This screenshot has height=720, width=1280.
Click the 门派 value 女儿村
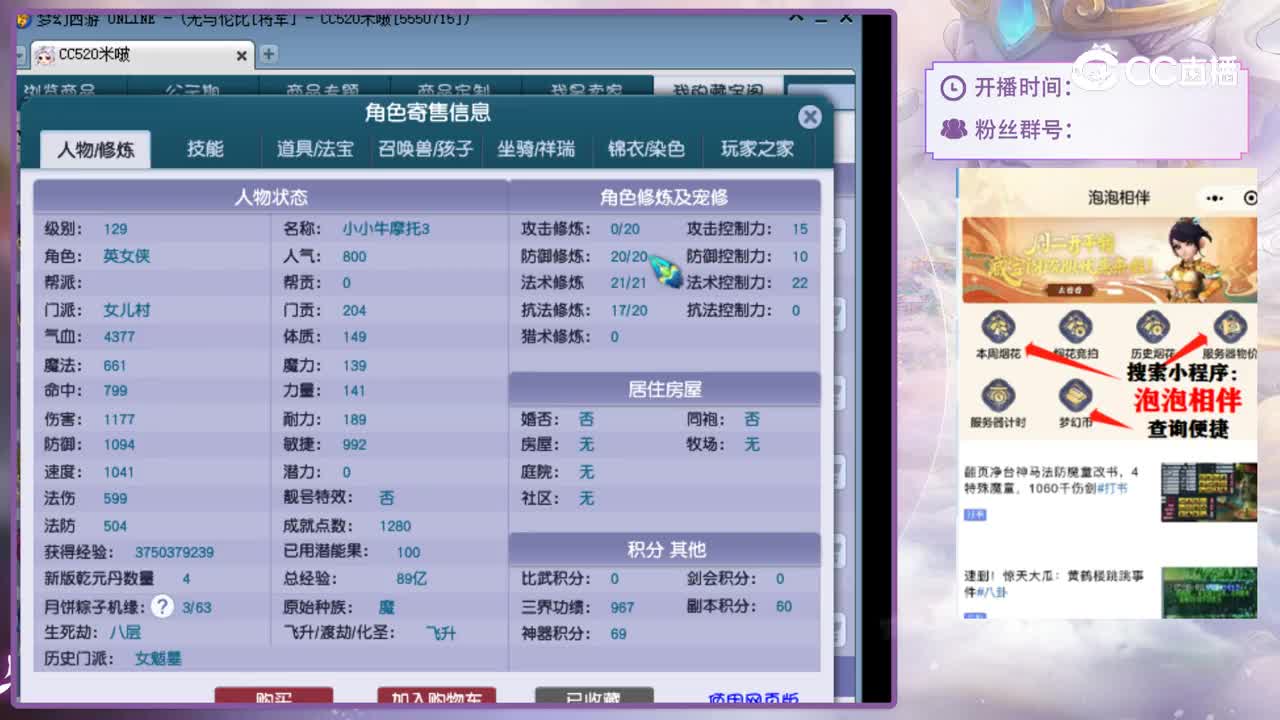pyautogui.click(x=126, y=310)
